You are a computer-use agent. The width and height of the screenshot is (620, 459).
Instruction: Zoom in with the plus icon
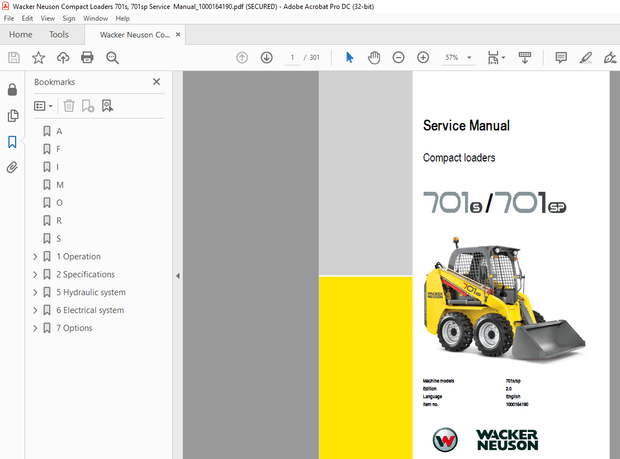coord(423,58)
